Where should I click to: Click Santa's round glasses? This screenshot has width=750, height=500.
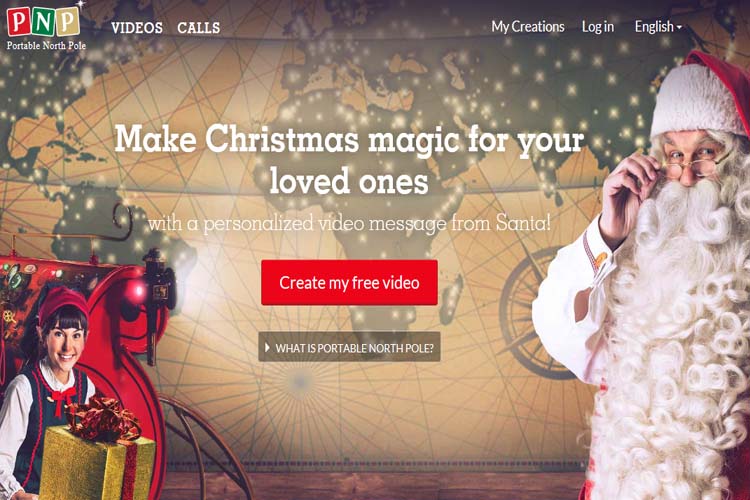pos(690,165)
